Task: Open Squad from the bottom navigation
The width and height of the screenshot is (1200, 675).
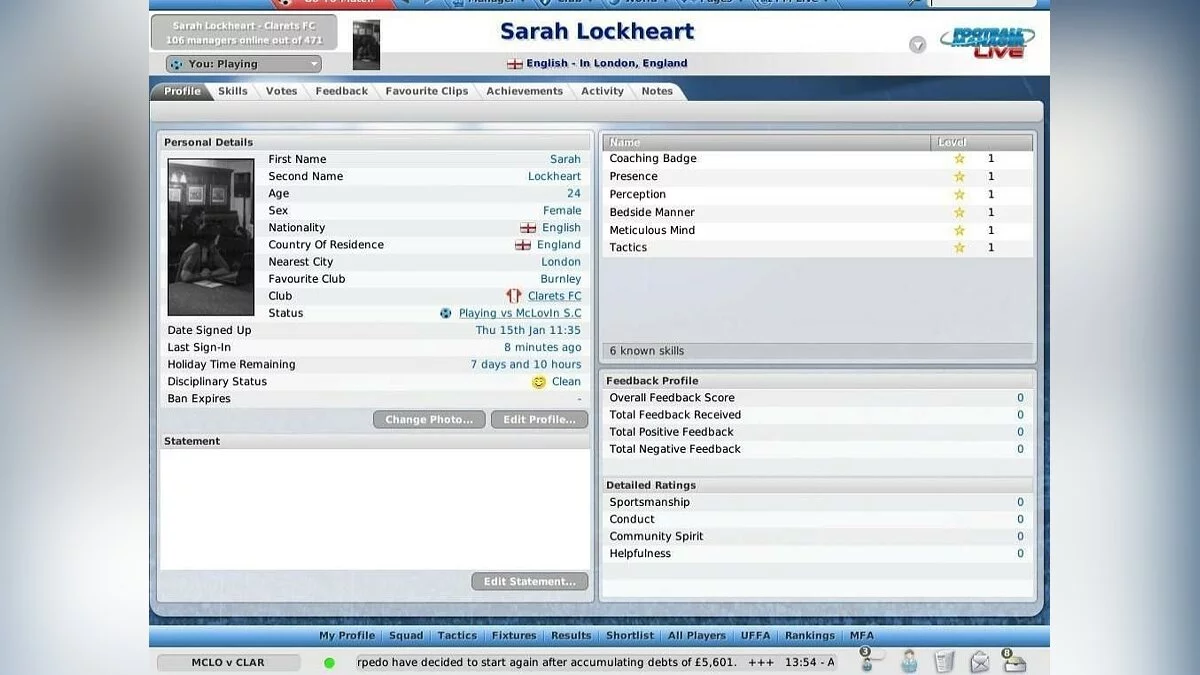Action: 406,636
